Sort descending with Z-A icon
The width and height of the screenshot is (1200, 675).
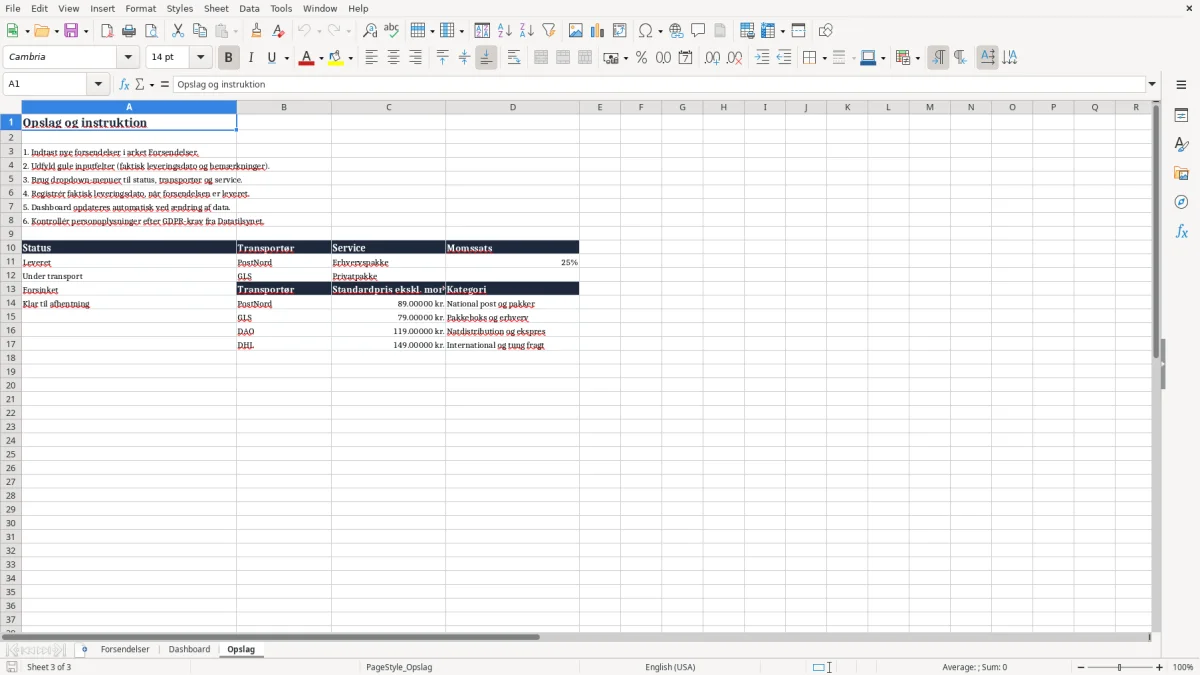tap(527, 31)
